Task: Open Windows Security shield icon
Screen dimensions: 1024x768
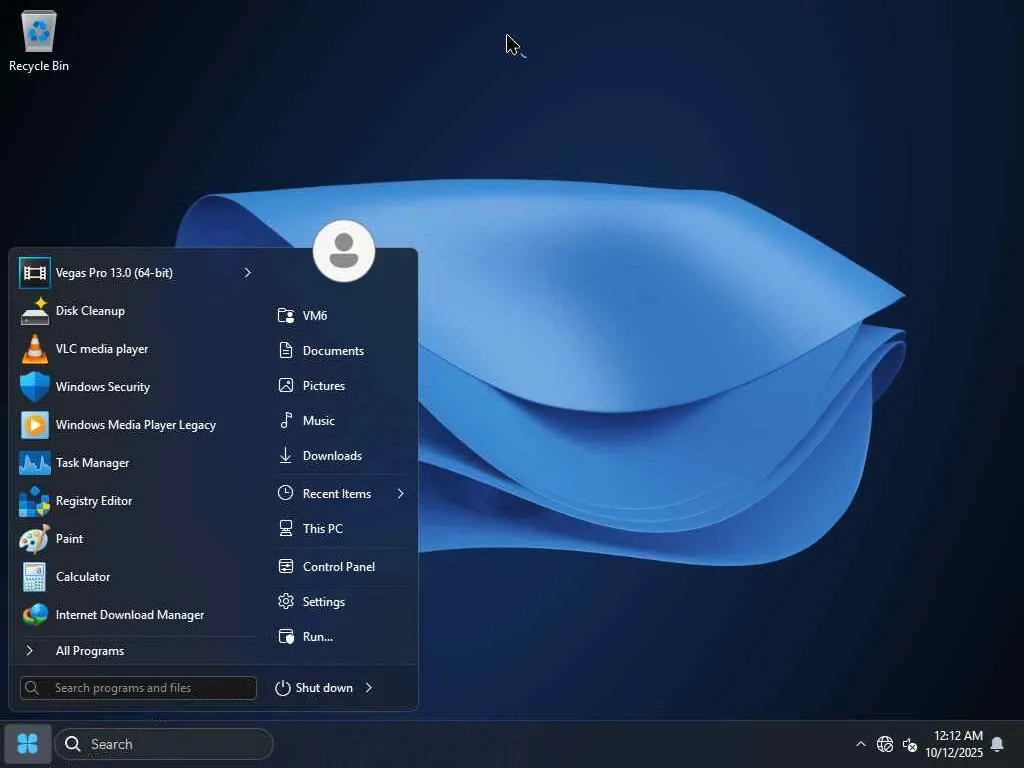Action: point(34,387)
